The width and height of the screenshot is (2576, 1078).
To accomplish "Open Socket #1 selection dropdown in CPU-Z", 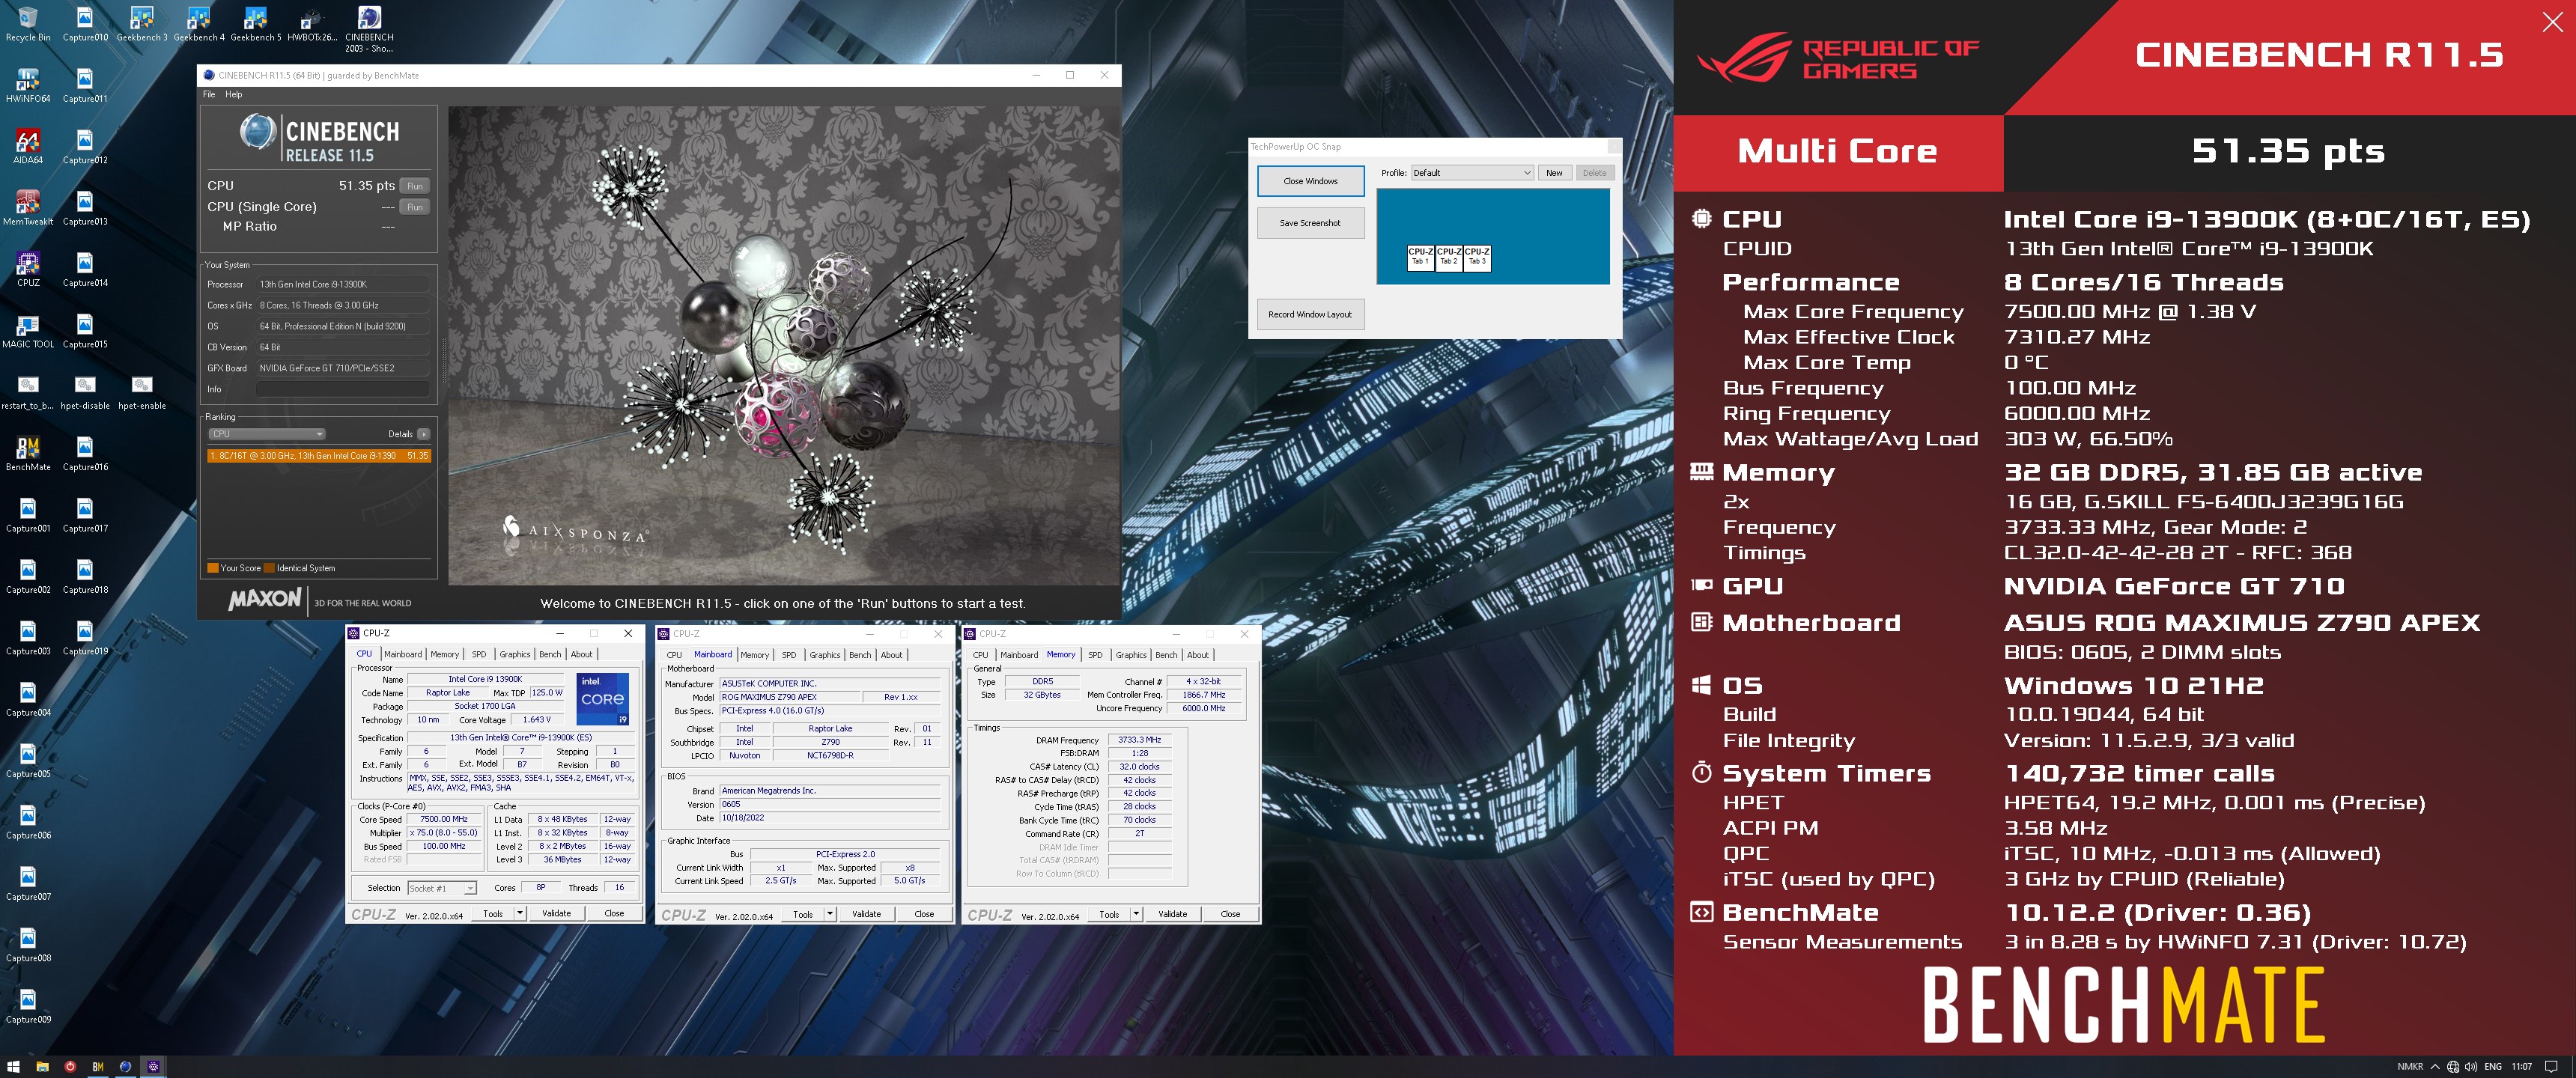I will point(442,888).
